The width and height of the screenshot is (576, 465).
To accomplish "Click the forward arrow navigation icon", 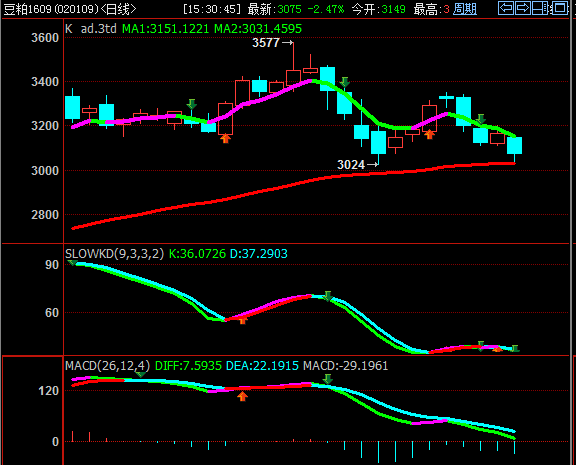I will [x=522, y=8].
